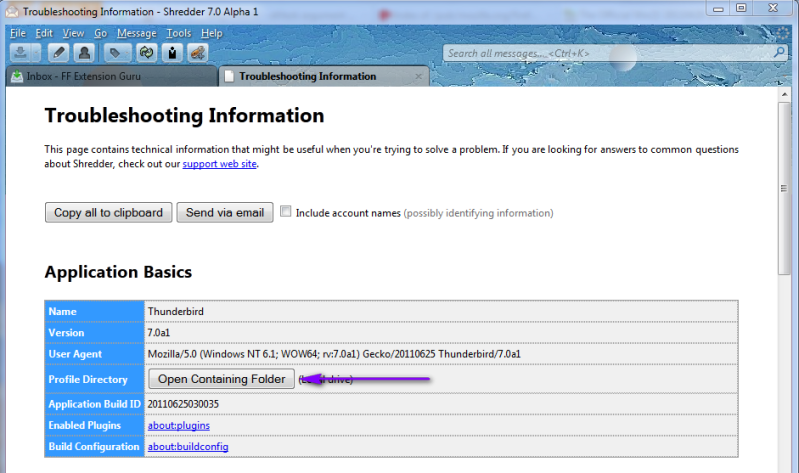
Task: Open the File menu
Action: coord(18,33)
